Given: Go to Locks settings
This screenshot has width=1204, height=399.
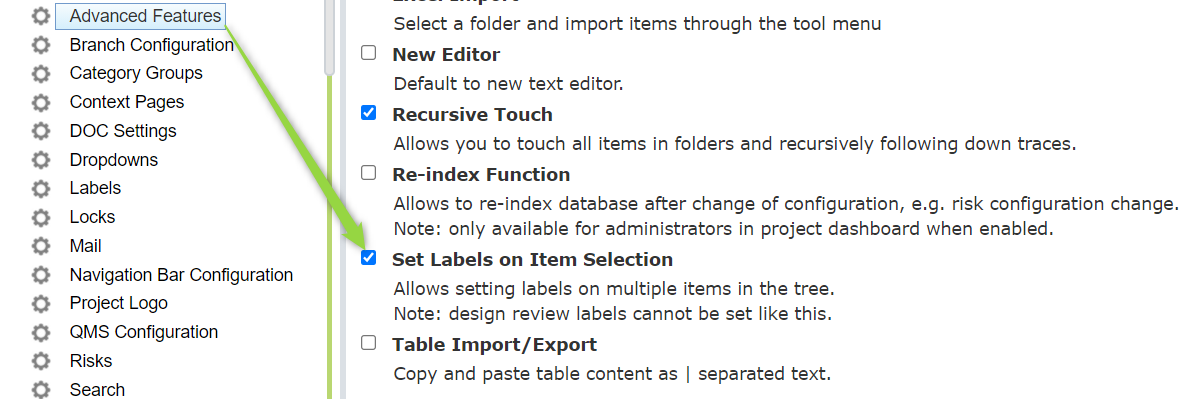Looking at the screenshot, I should pyautogui.click(x=92, y=217).
